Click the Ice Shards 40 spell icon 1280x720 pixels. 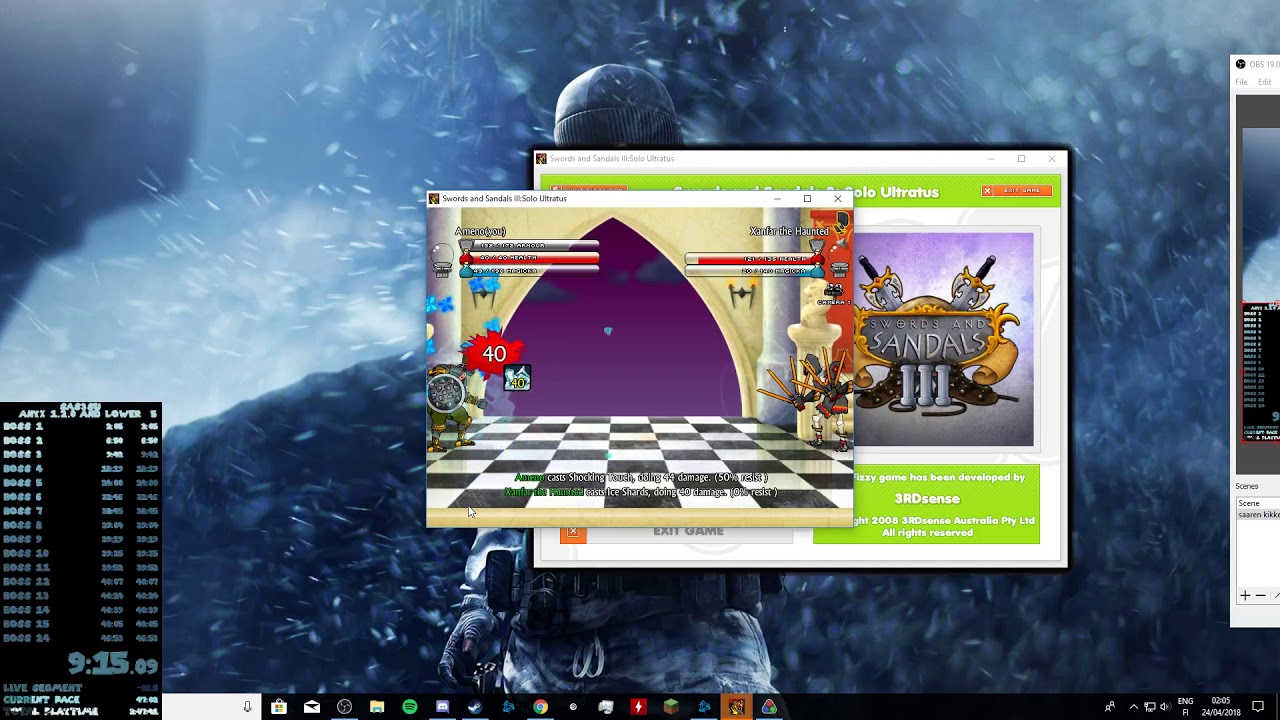coord(517,377)
